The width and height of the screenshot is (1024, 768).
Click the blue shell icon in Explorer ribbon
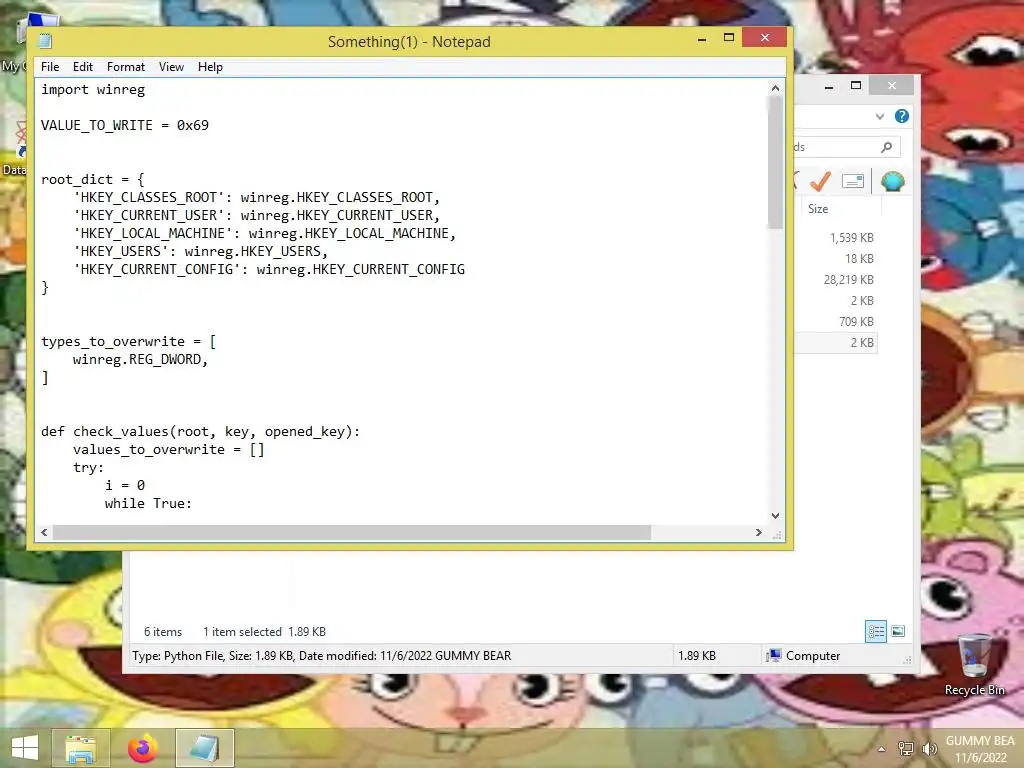(x=892, y=181)
